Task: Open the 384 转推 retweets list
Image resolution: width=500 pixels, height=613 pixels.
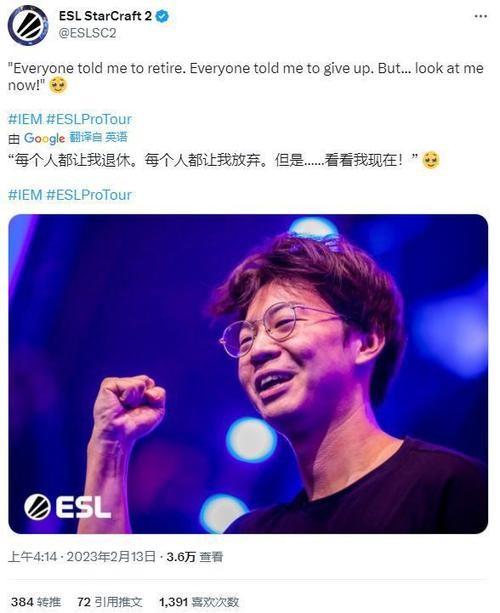Action: coord(36,602)
